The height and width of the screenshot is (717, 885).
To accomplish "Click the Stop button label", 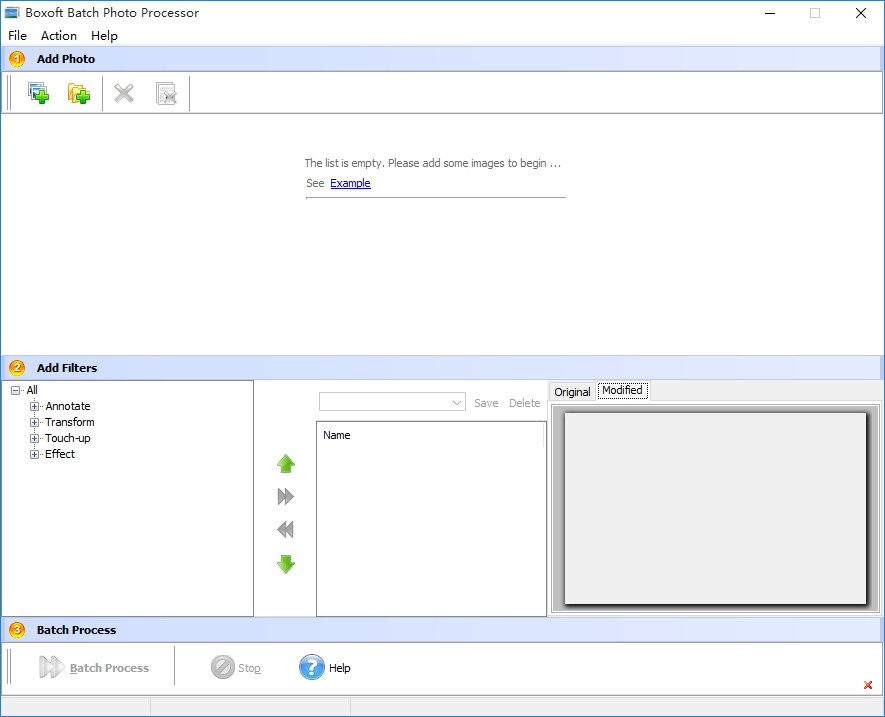I will [249, 668].
